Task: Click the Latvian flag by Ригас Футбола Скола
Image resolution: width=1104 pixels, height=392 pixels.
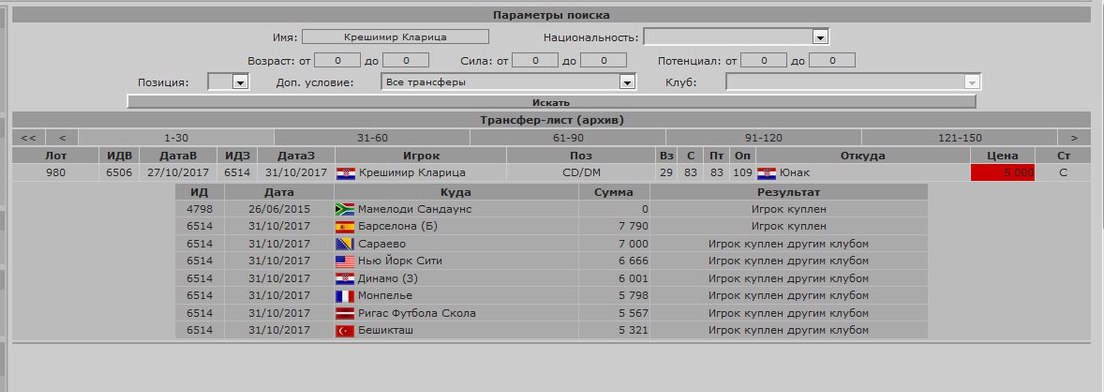Action: point(345,313)
